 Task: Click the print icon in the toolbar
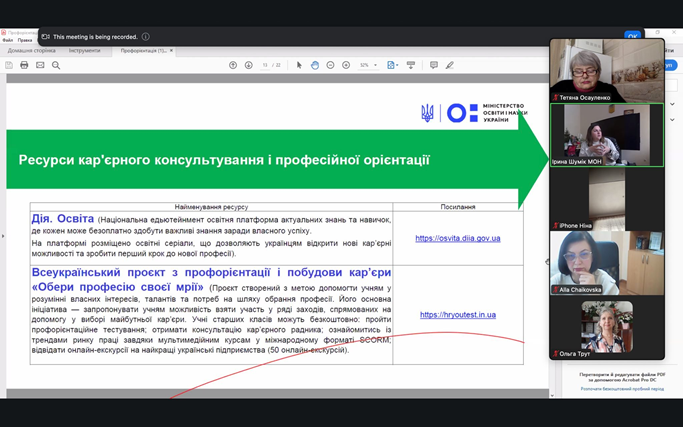[x=24, y=65]
